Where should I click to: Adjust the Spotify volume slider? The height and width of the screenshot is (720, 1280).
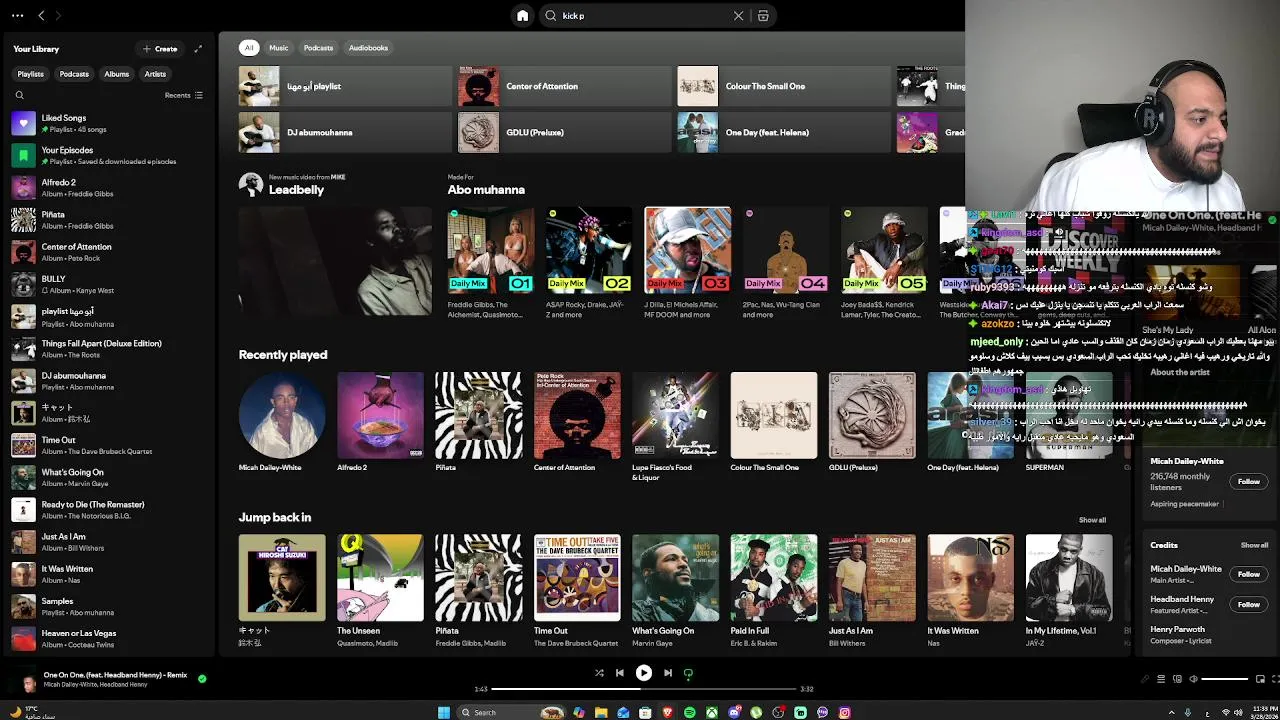[1225, 679]
